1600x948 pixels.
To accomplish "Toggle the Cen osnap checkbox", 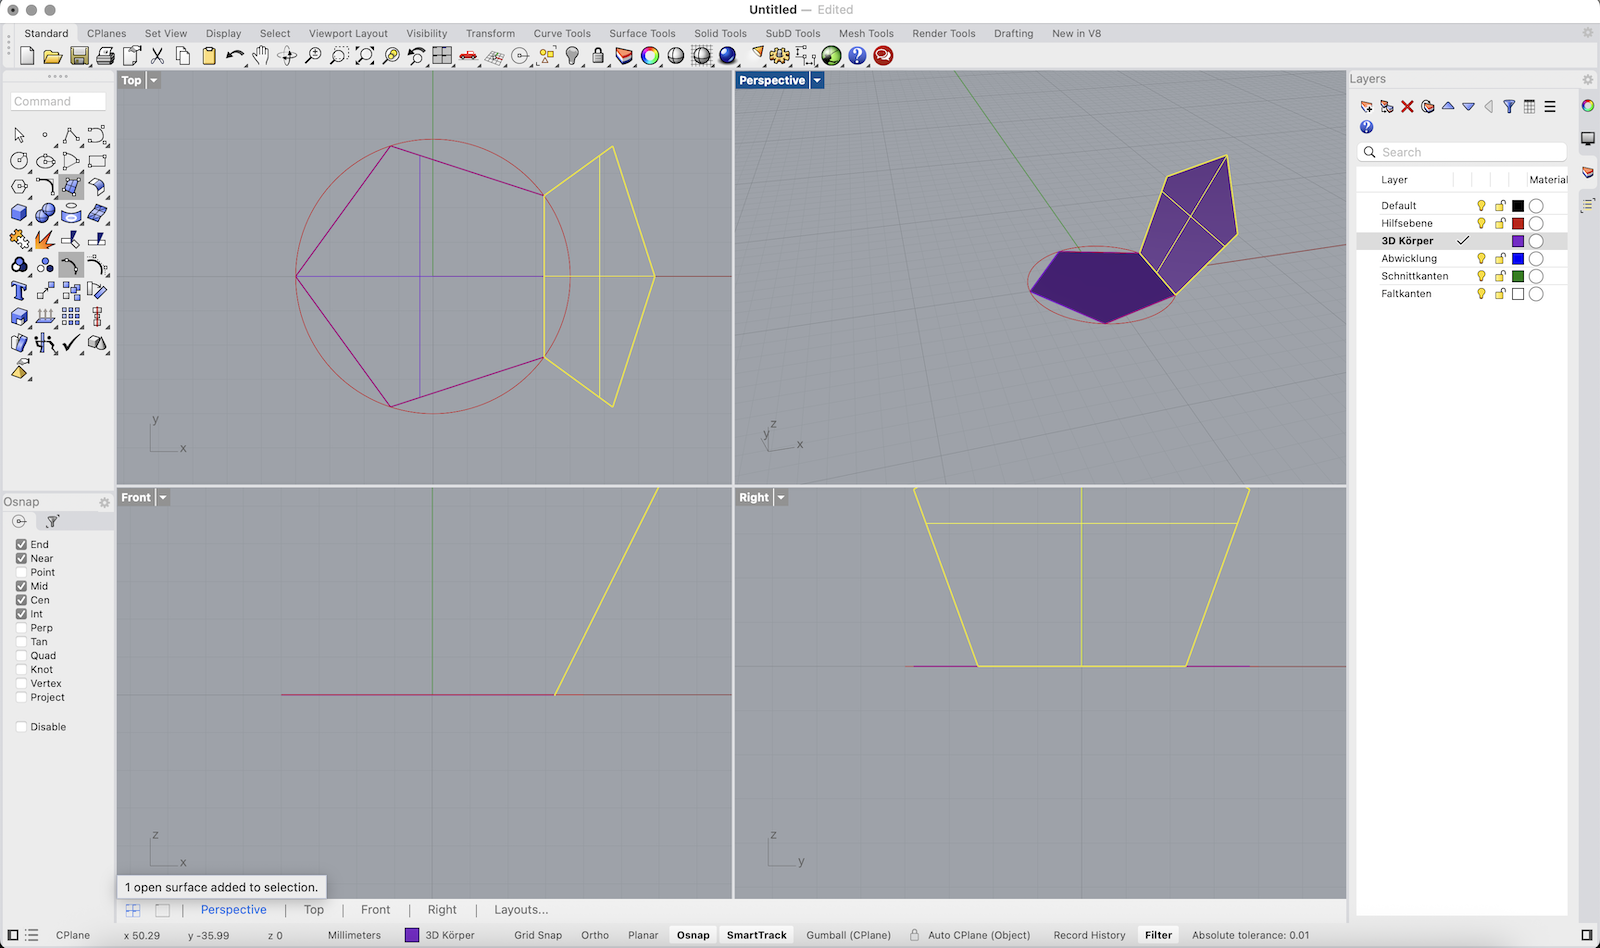I will pyautogui.click(x=21, y=600).
